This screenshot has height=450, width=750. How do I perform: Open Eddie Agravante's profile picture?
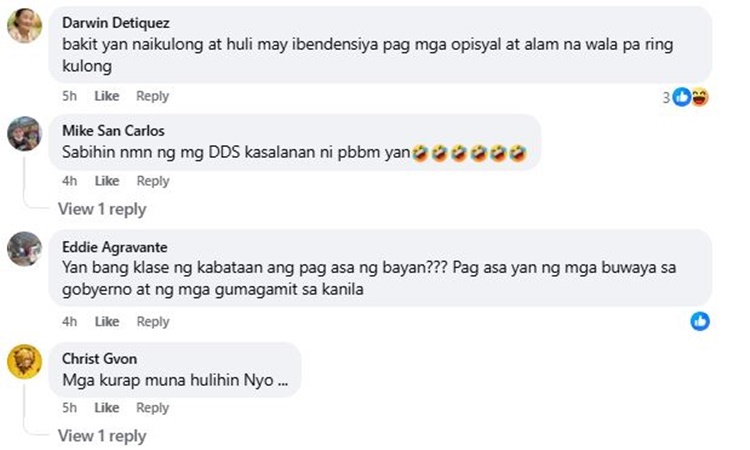[x=24, y=249]
